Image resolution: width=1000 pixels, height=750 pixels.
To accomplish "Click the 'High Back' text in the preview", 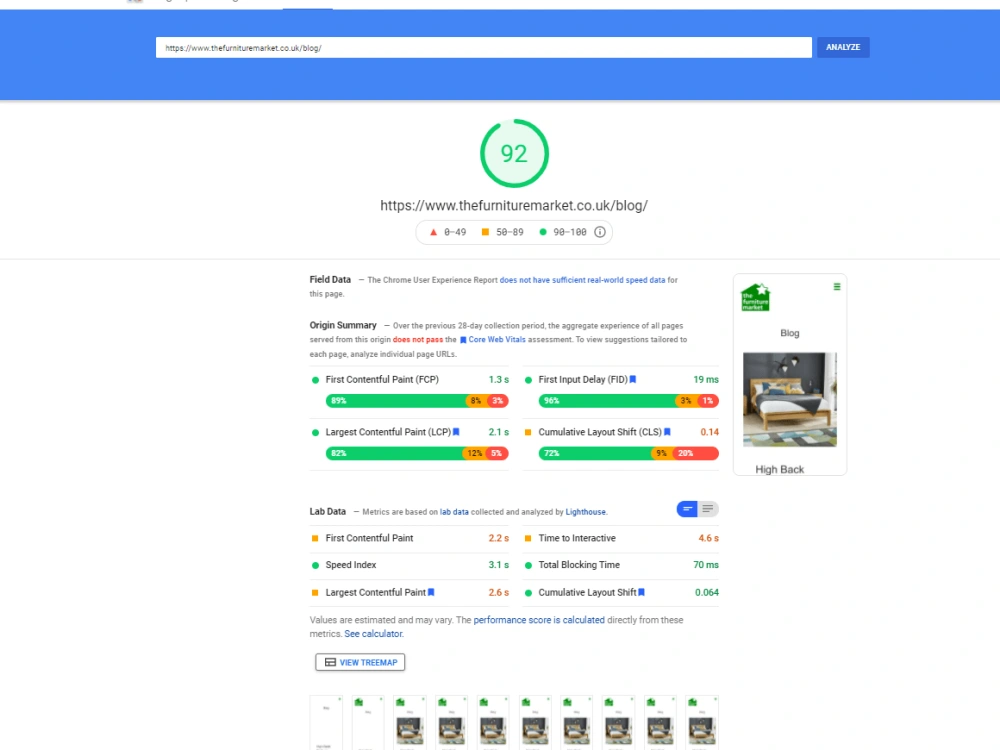I will click(x=779, y=469).
